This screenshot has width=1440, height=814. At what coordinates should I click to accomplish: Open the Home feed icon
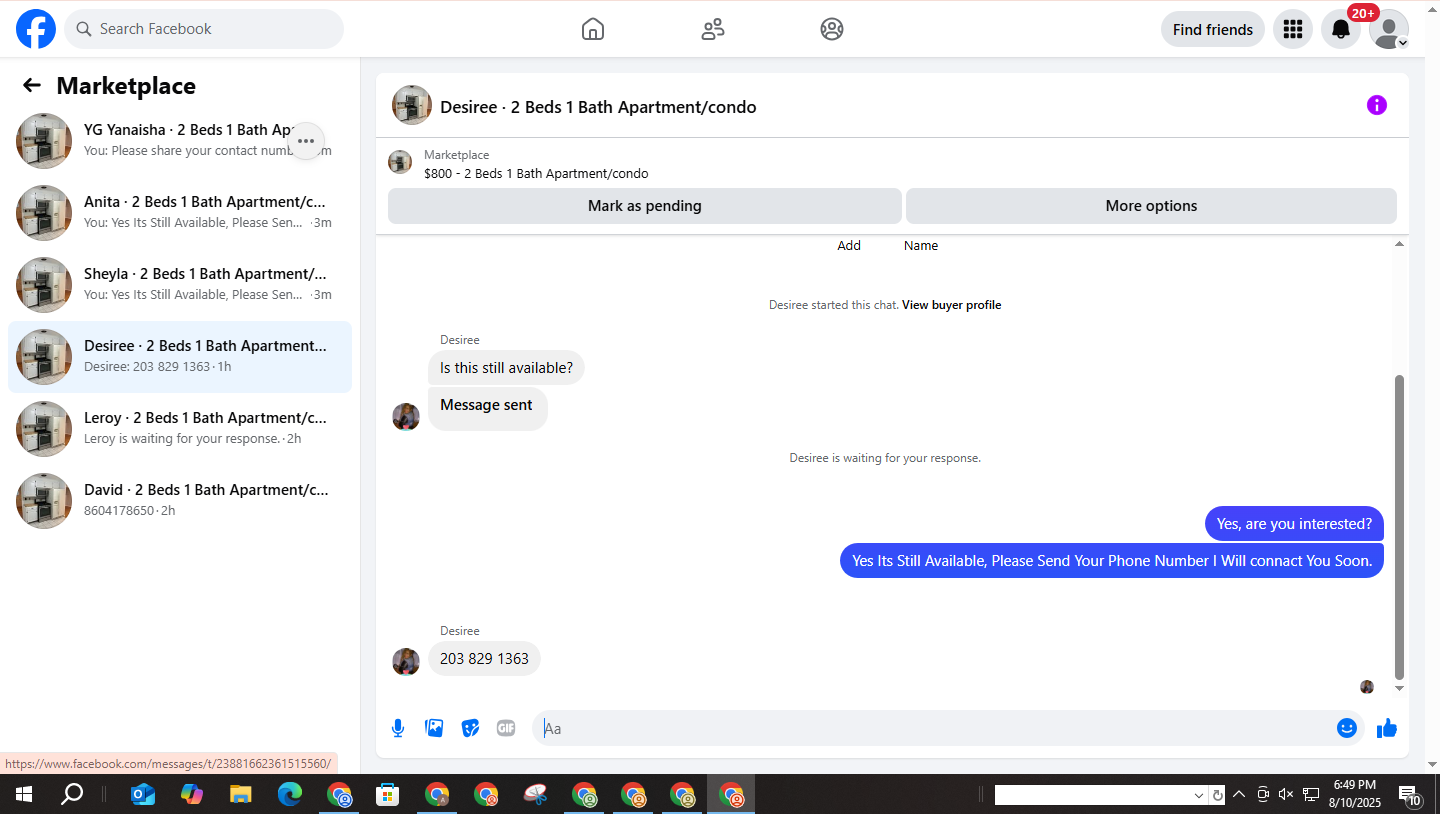click(x=593, y=29)
